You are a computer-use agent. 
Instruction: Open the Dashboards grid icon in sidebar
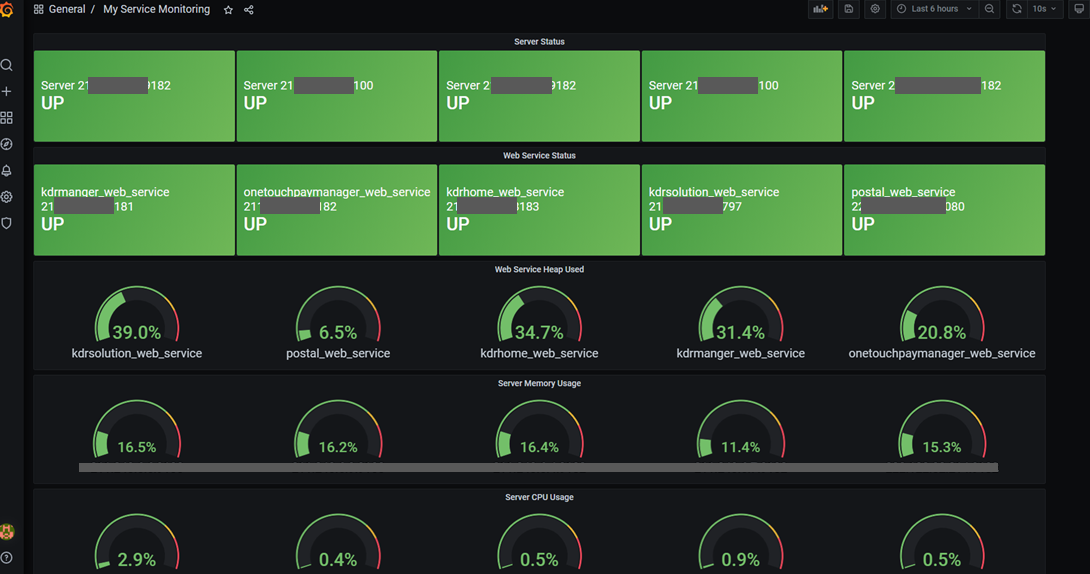click(x=7, y=118)
